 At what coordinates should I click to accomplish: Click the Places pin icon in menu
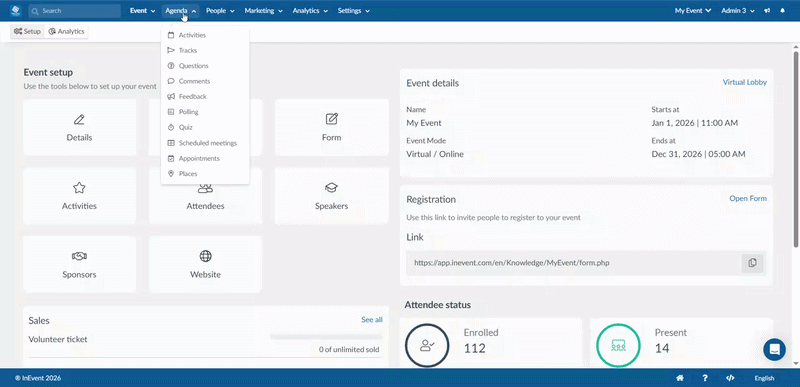171,174
